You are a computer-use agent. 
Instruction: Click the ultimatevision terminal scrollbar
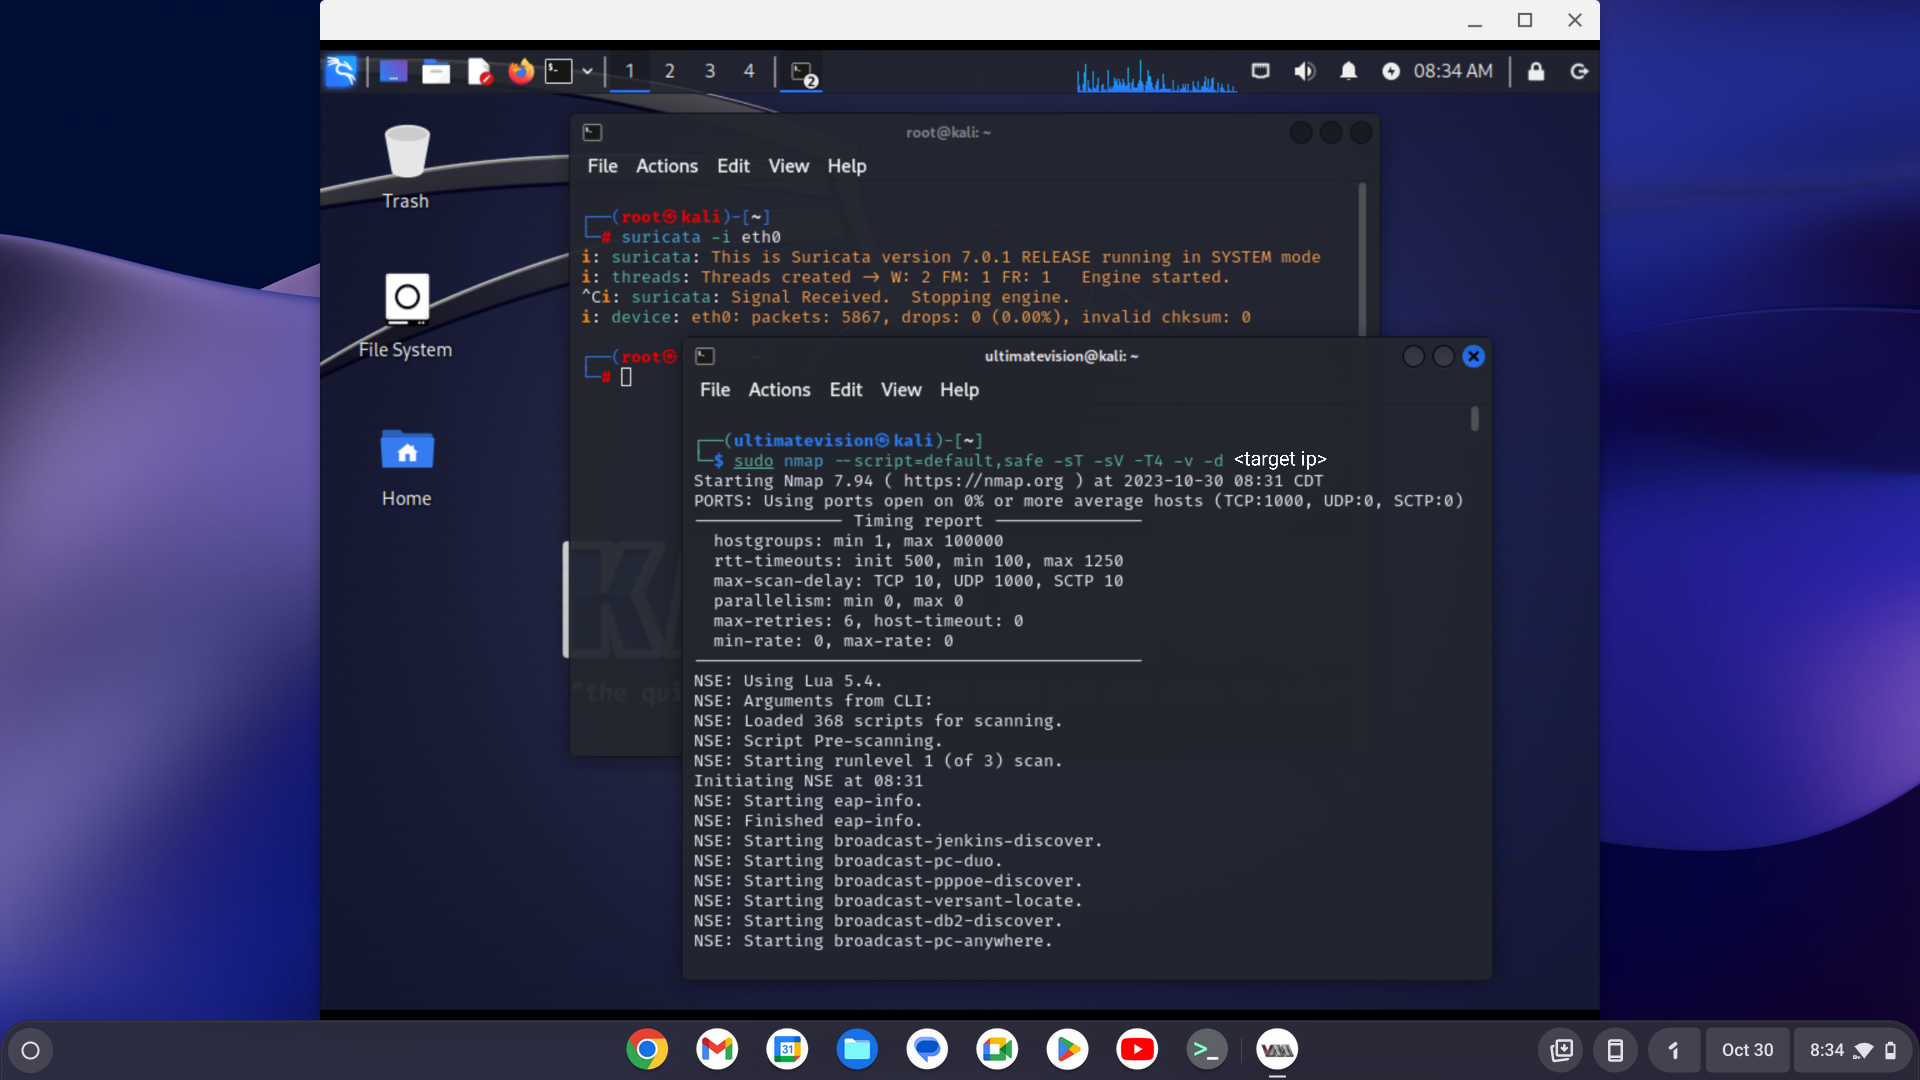[1474, 419]
